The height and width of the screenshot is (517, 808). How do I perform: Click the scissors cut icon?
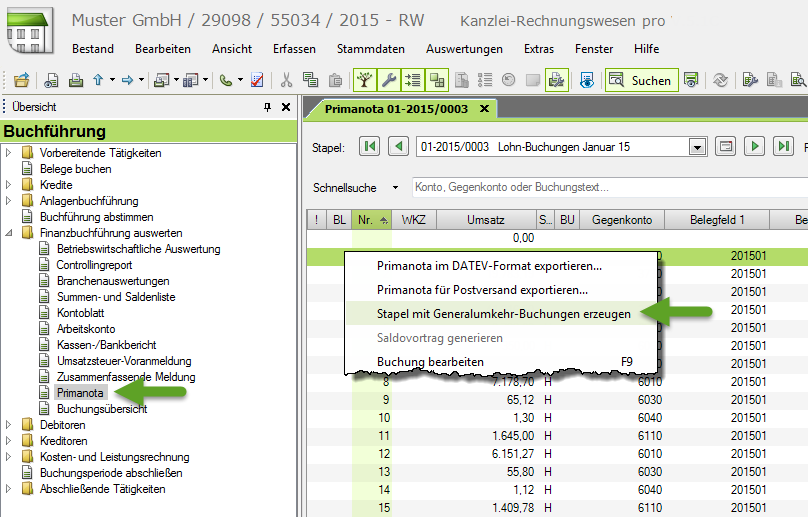(x=286, y=80)
